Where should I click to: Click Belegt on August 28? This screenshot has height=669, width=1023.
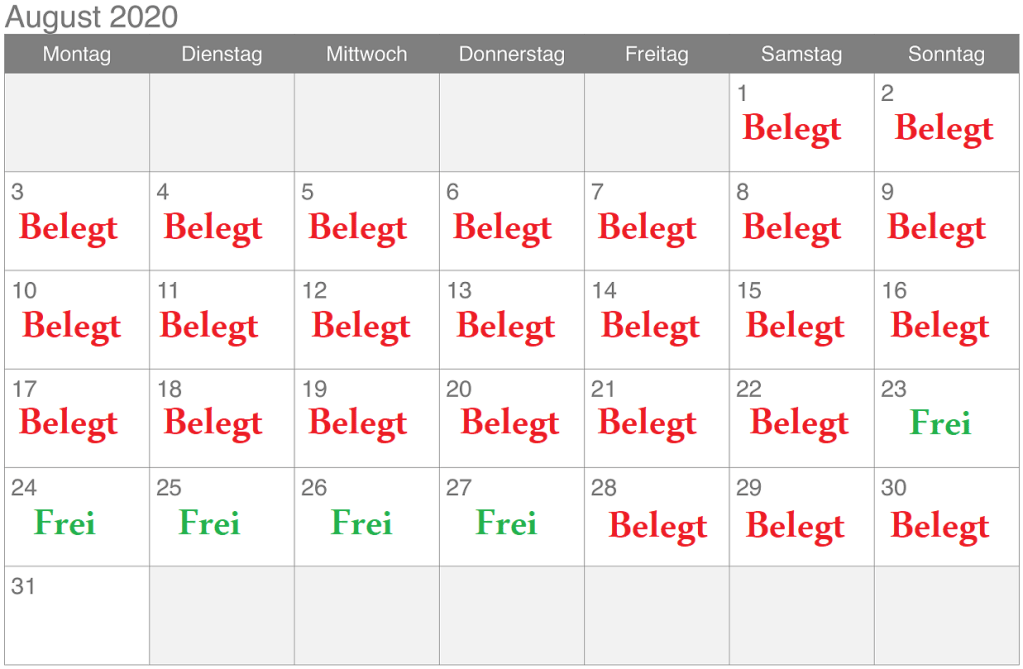tap(658, 526)
